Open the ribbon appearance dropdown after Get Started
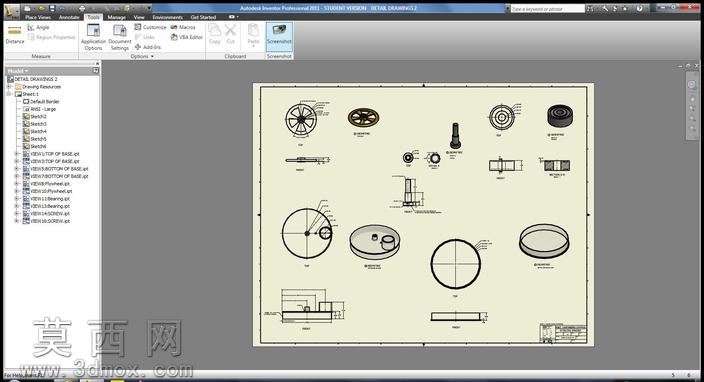The height and width of the screenshot is (382, 704). click(x=233, y=17)
